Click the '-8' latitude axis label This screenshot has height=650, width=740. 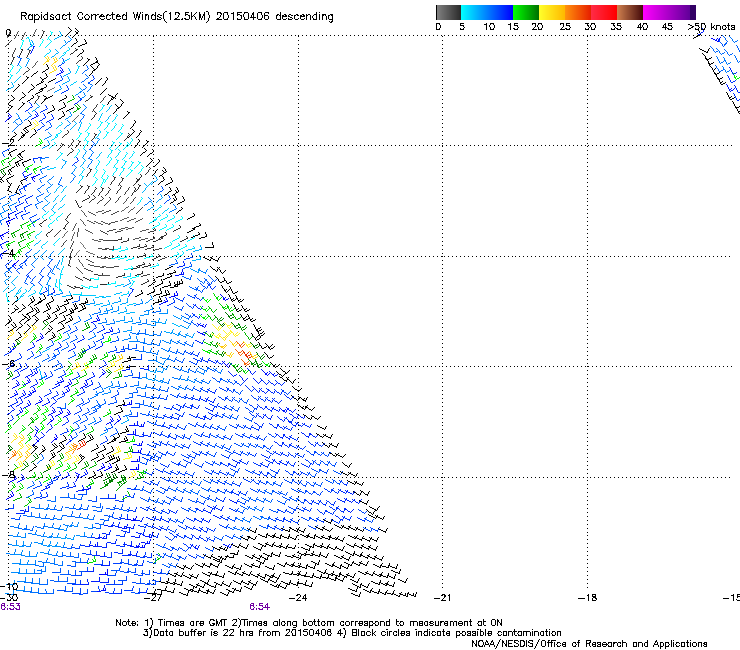coord(9,475)
